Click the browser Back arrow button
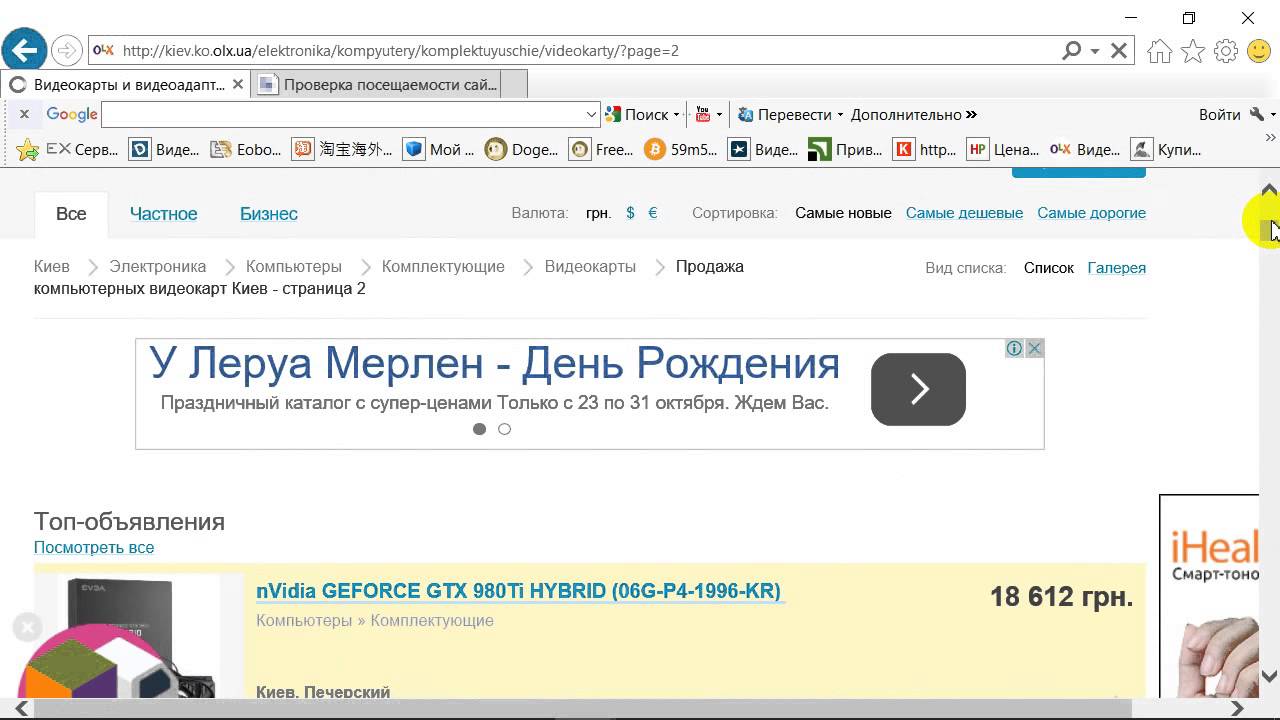Screen dimensions: 1280x720 [x=24, y=49]
